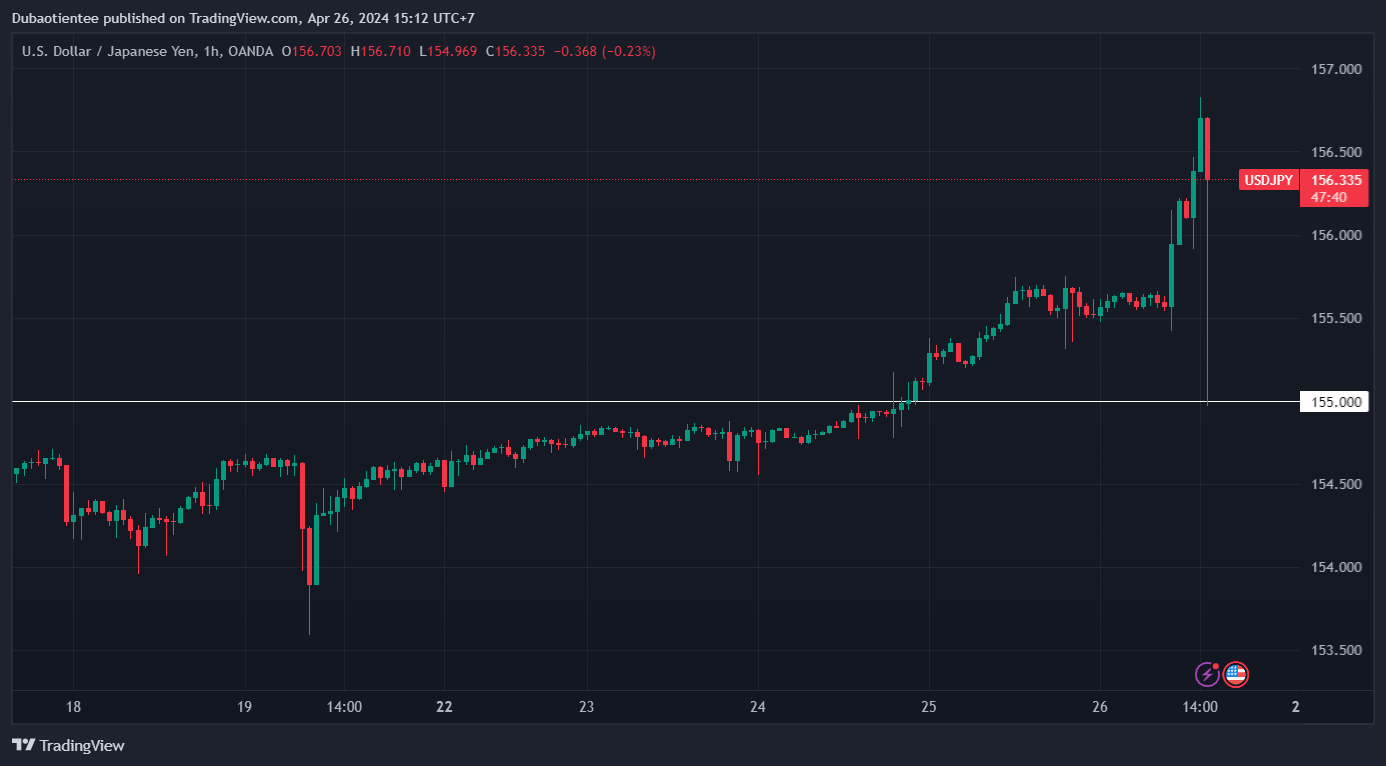Viewport: 1386px width, 766px height.
Task: Select the 155.000 horizontal line price label
Action: pos(1336,402)
